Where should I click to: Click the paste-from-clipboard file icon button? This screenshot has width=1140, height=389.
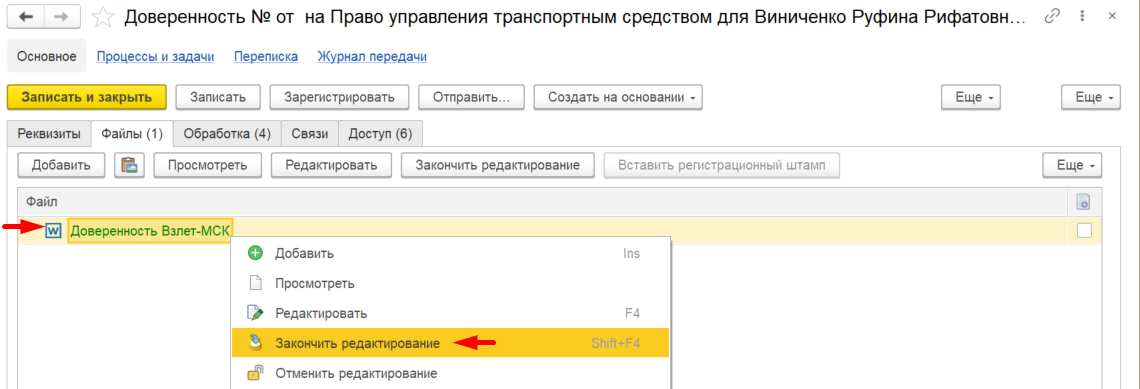(x=130, y=165)
